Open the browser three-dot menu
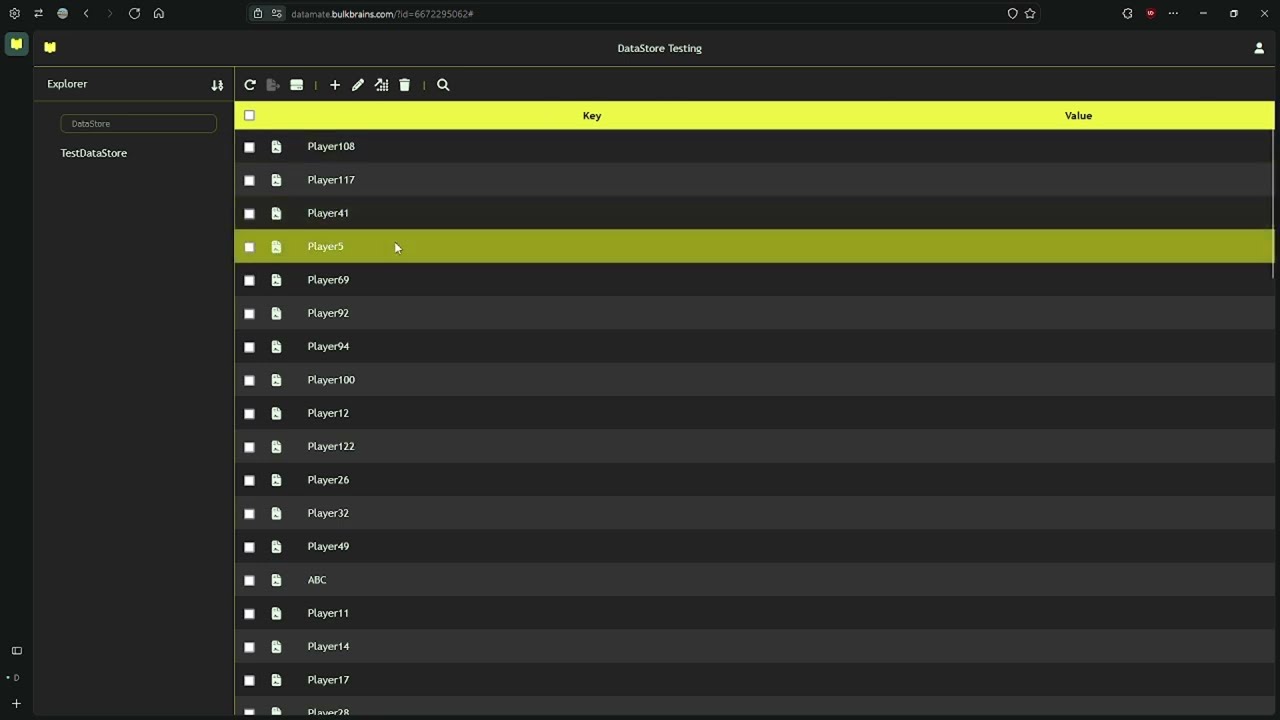The width and height of the screenshot is (1280, 720). coord(1173,14)
